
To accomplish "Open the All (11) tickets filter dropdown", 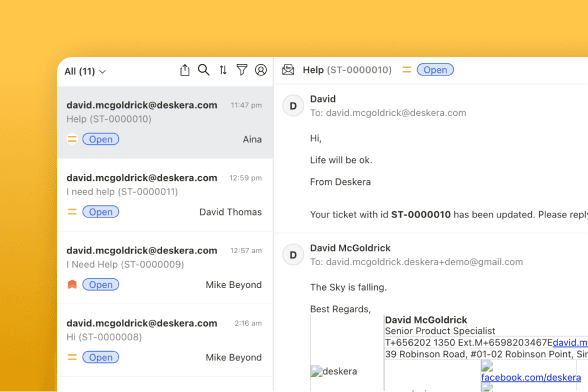I will click(x=85, y=71).
